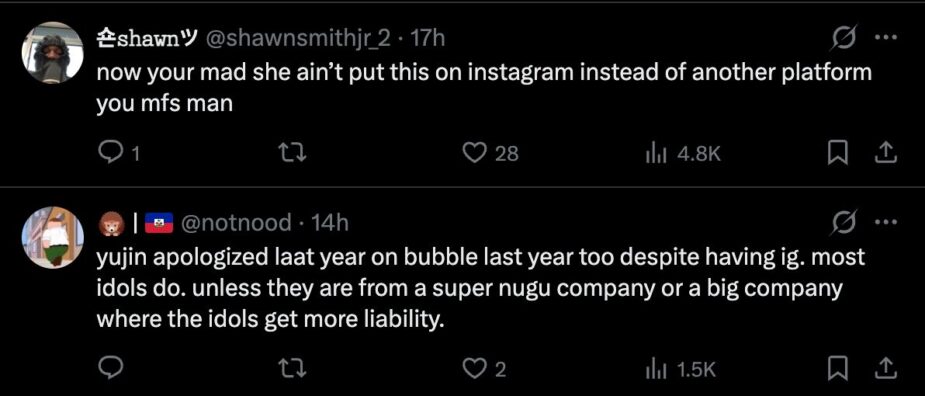Screen dimensions: 925x396
Task: Open @shawnsmithjr_2 profile handle
Action: click(297, 39)
